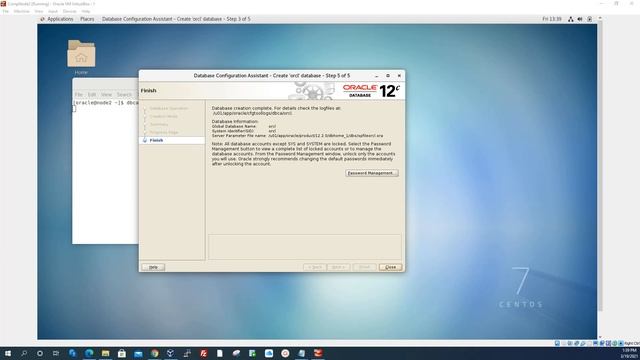640x360 pixels.
Task: Select the Database Operation step in sidebar
Action: [x=169, y=108]
